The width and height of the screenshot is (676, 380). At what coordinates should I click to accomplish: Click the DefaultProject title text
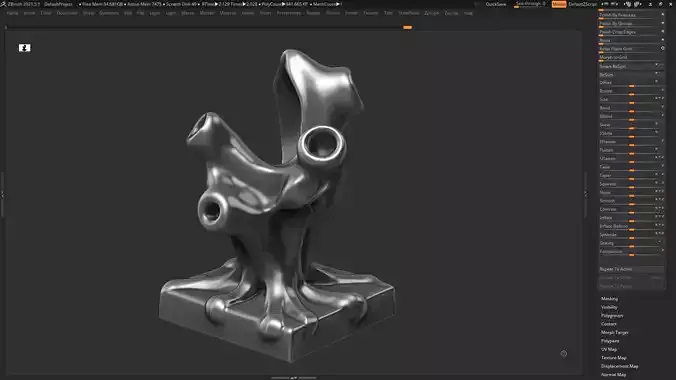click(58, 4)
